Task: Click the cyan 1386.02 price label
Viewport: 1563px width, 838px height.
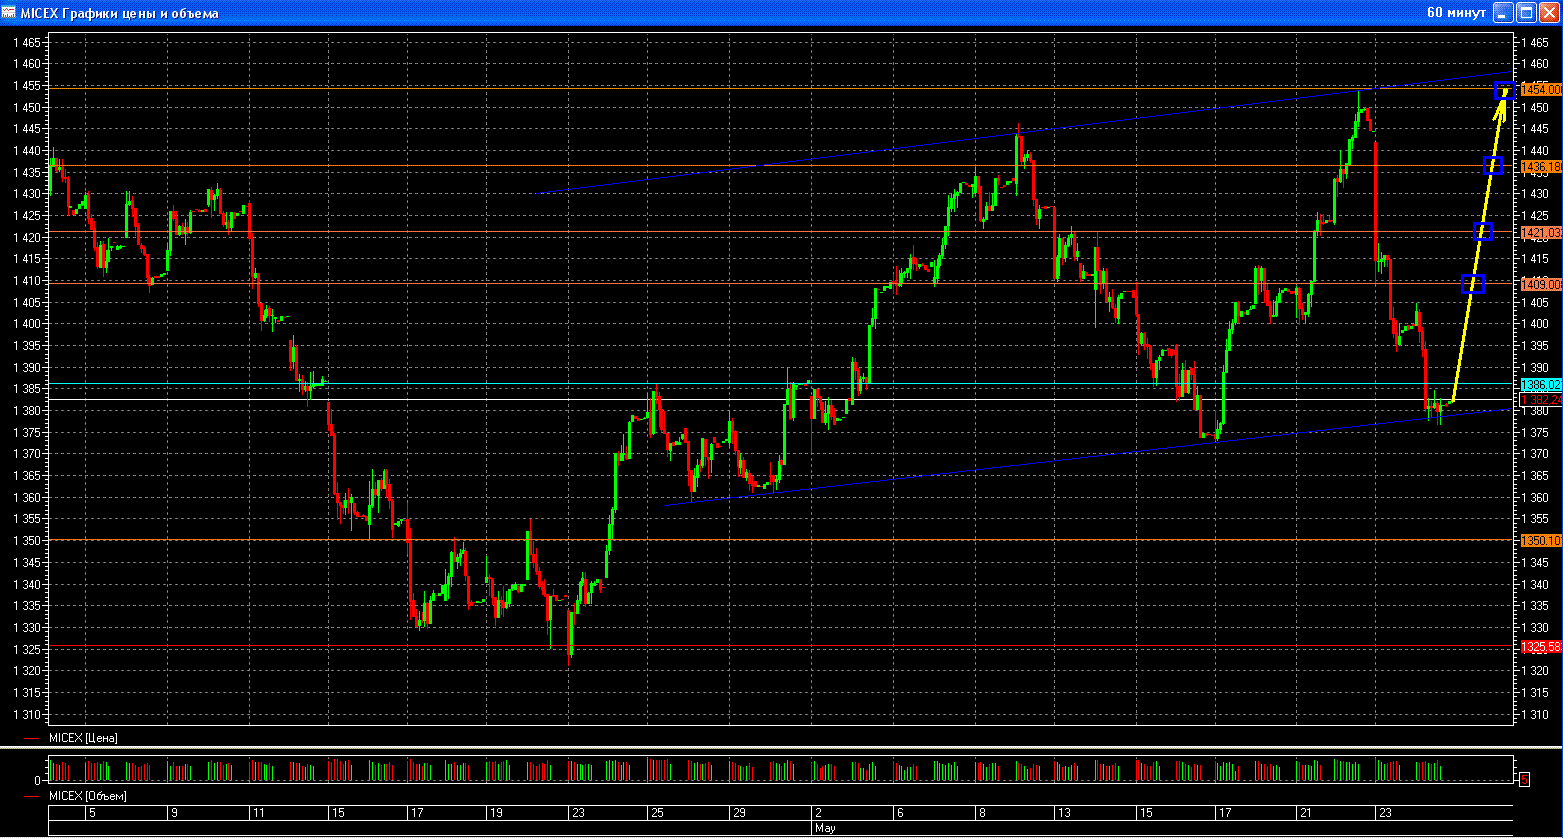Action: (1541, 385)
